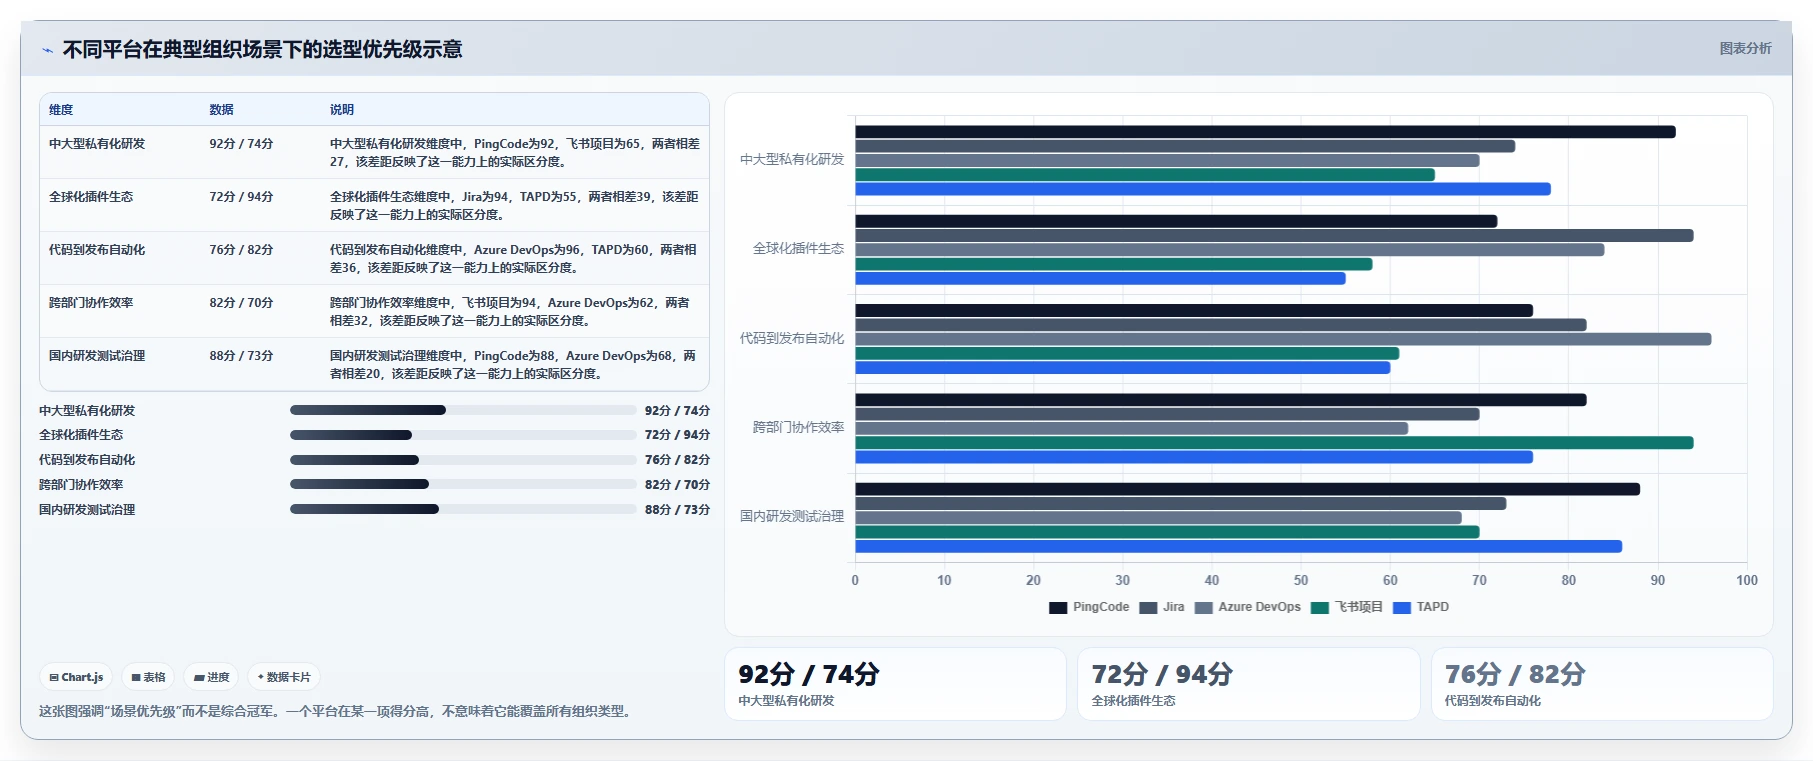Click the small icon before the panel title

[47, 50]
